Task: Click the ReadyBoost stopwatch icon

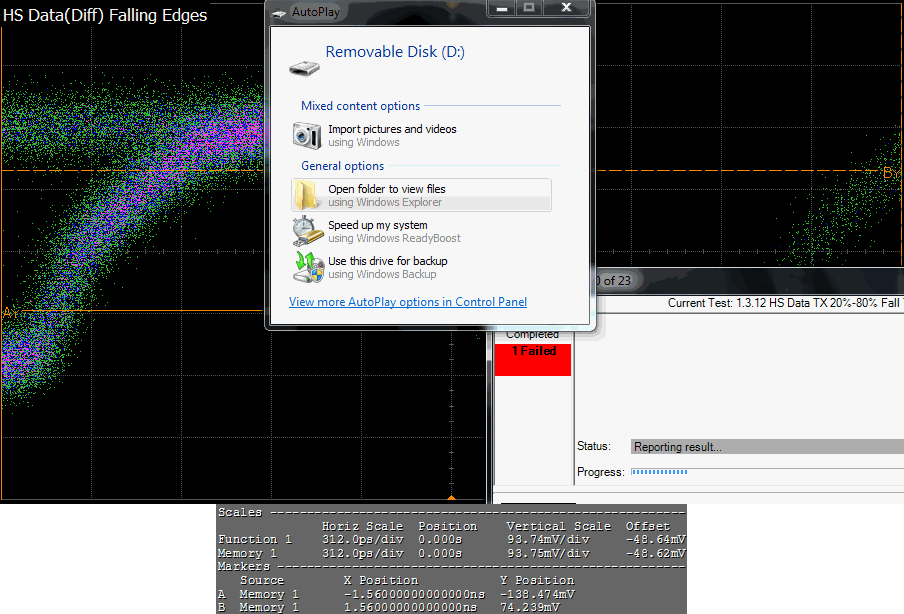Action: [x=307, y=231]
